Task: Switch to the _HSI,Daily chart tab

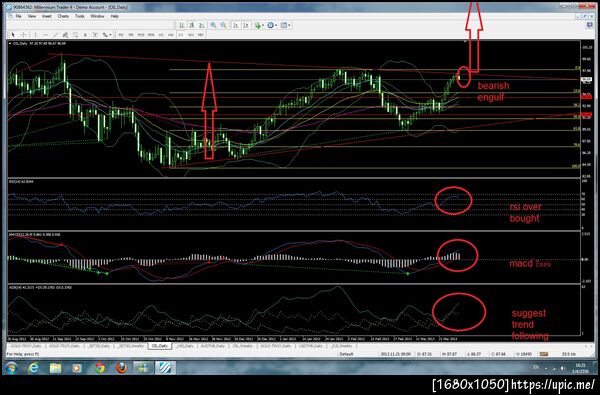Action: (184, 346)
